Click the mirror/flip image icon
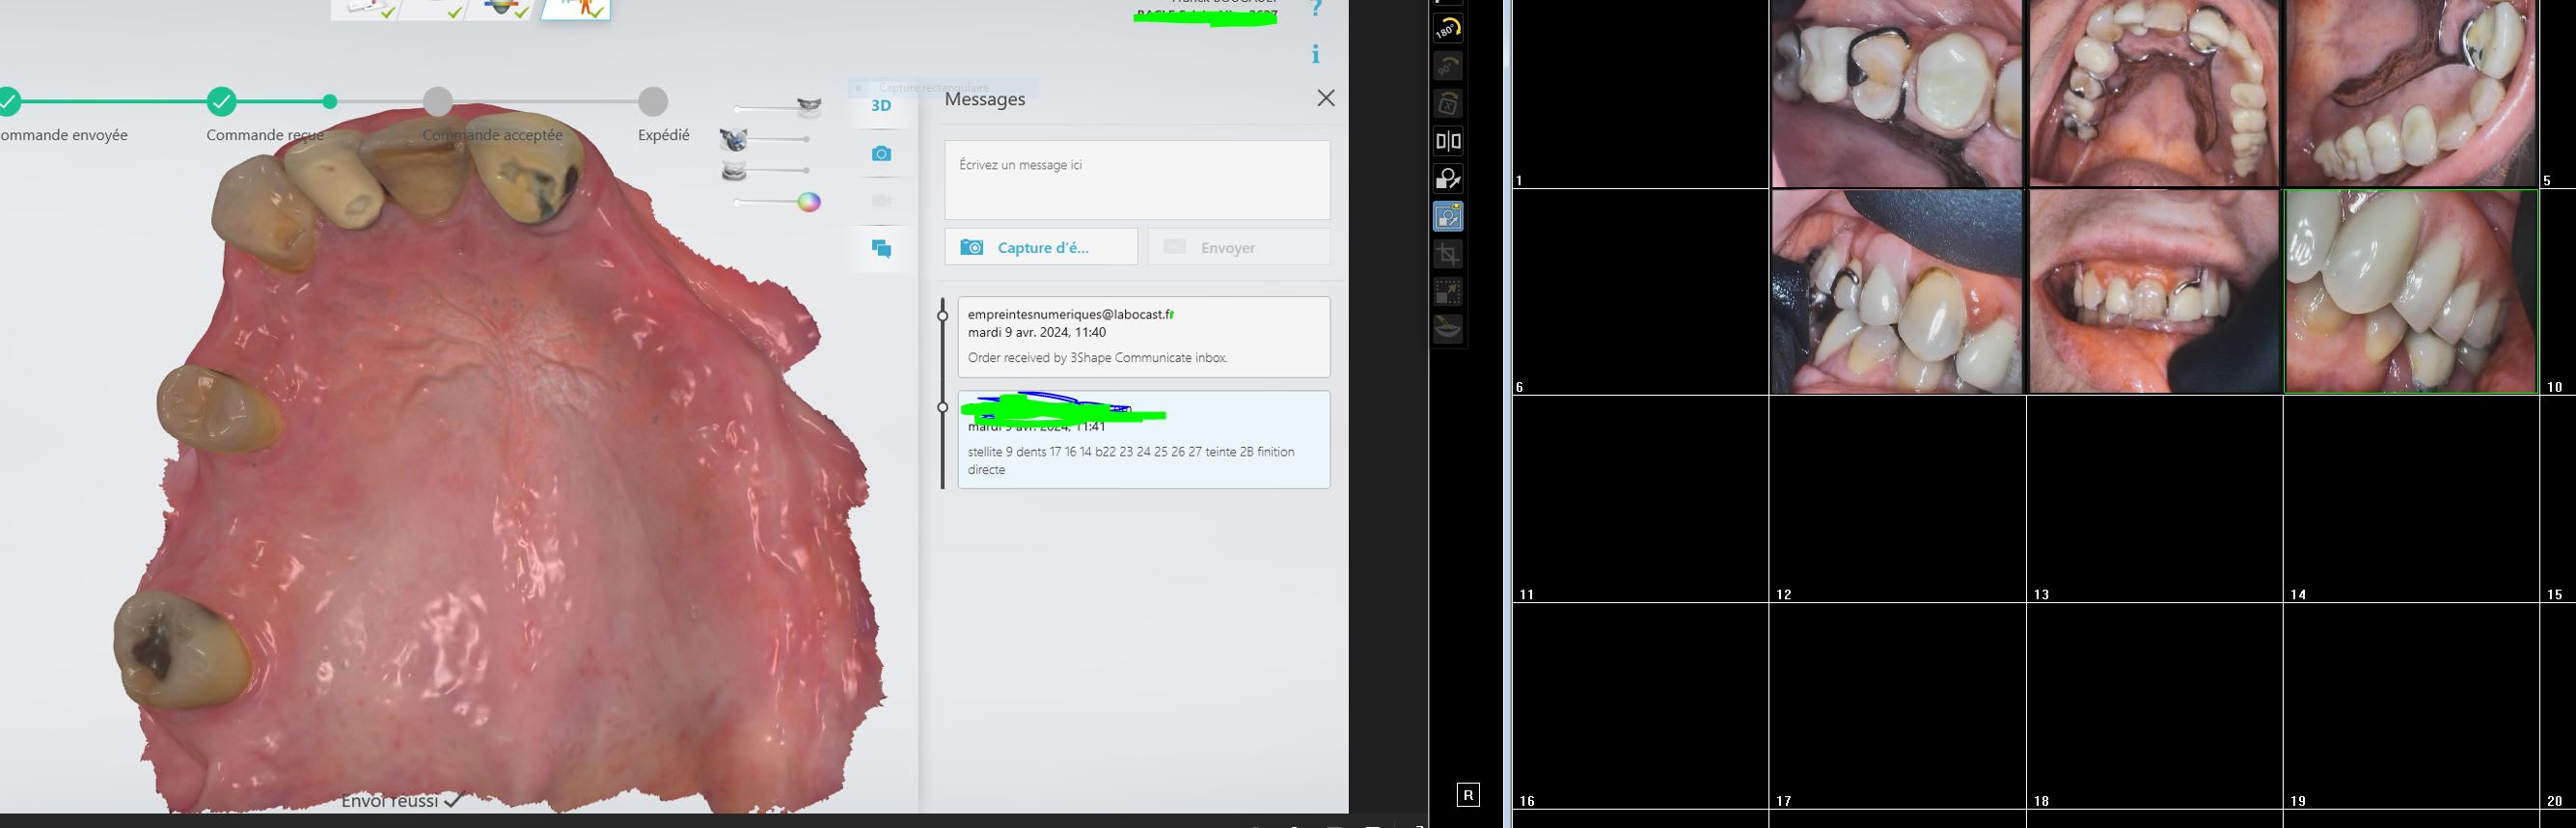2576x828 pixels. pos(1447,141)
